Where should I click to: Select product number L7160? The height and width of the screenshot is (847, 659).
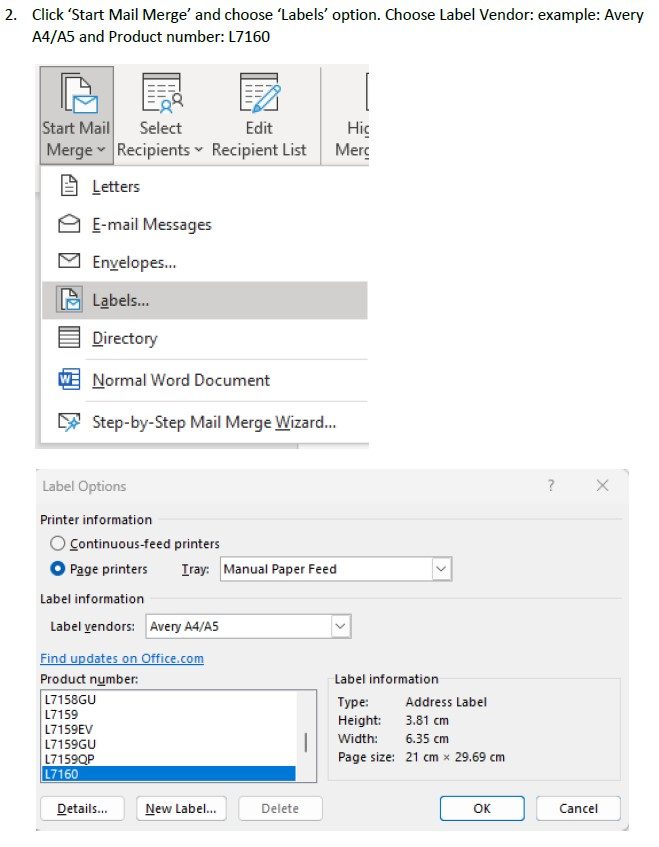click(x=169, y=774)
